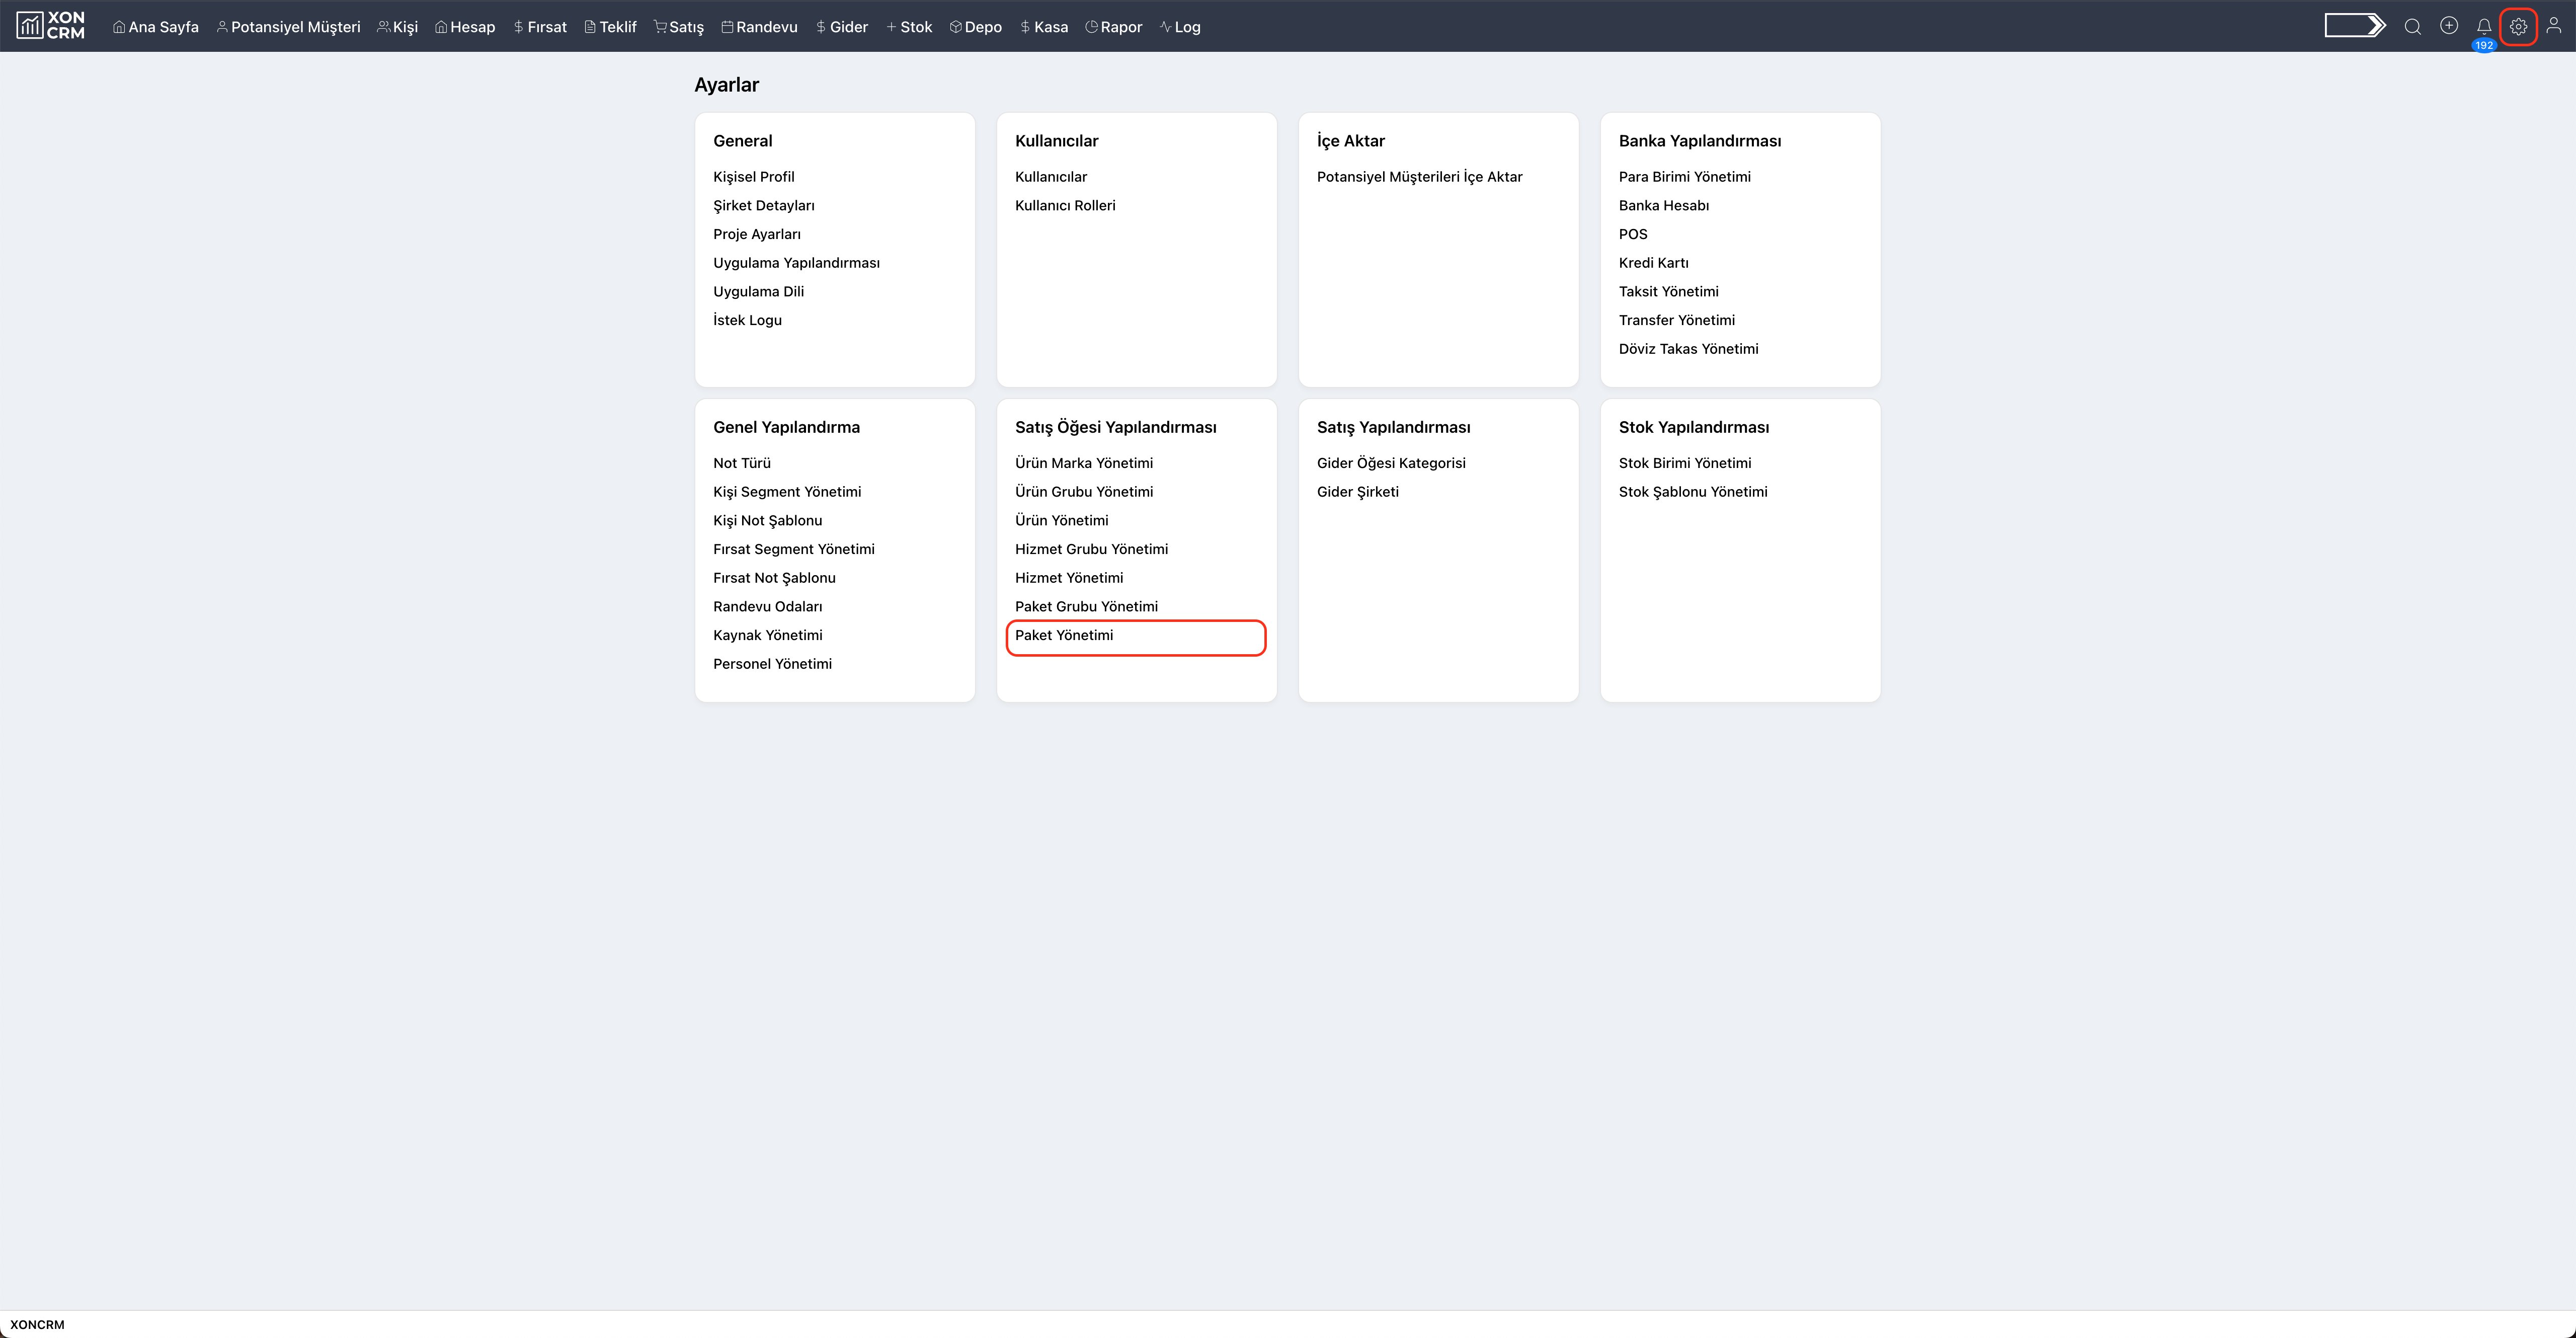
Task: Go to Teklif in the navigation
Action: (x=611, y=27)
